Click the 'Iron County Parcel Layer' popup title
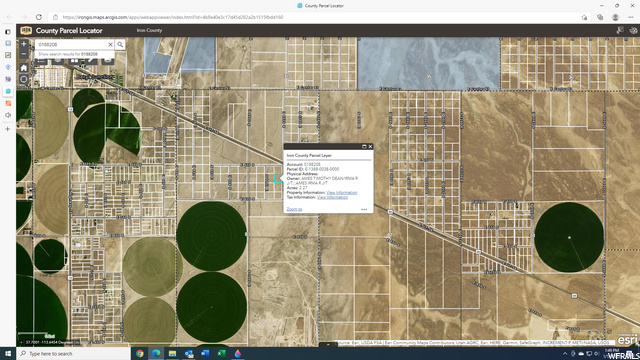The height and width of the screenshot is (360, 640). 309,156
